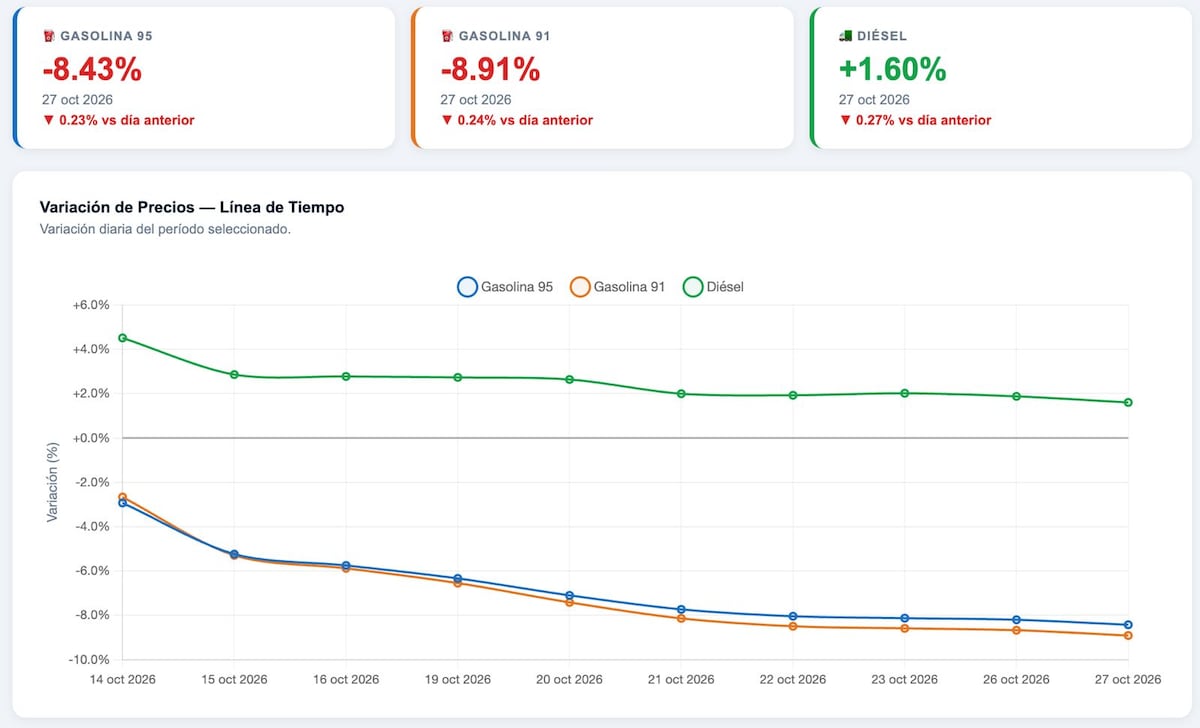Click the "19 oct 2026" x-axis label
Image resolution: width=1200 pixels, height=728 pixels.
458,679
